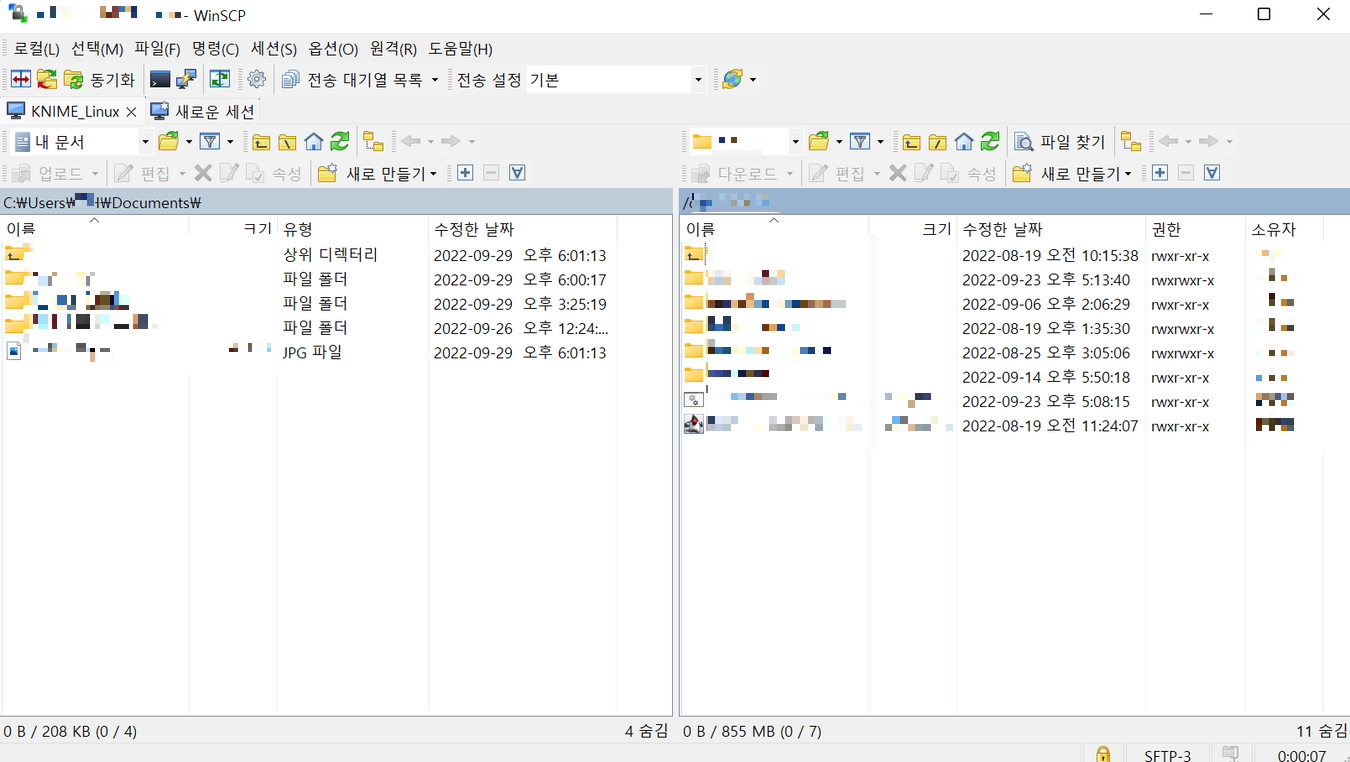
Task: Refresh the remote panel file list
Action: (x=990, y=142)
